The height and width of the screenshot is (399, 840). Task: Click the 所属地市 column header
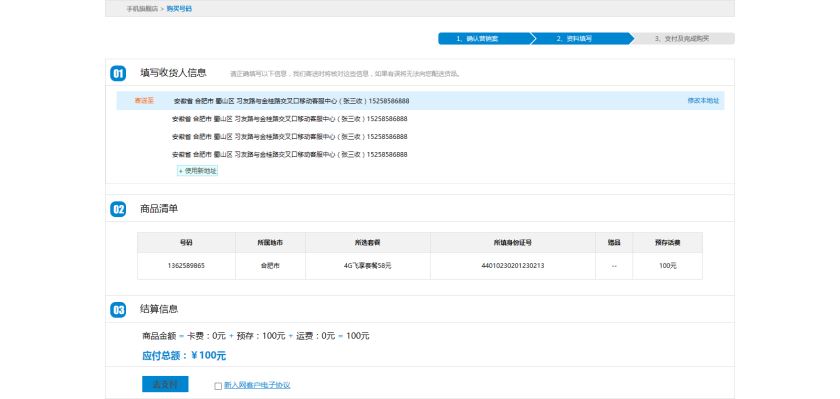pyautogui.click(x=270, y=243)
